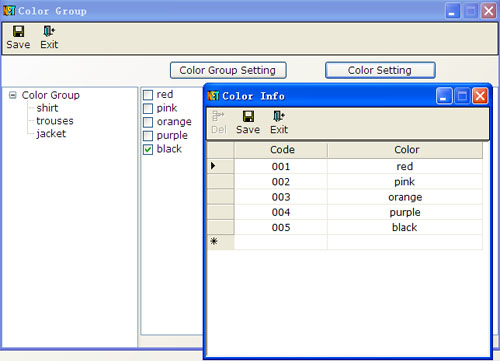Click the Color column header

(x=405, y=150)
